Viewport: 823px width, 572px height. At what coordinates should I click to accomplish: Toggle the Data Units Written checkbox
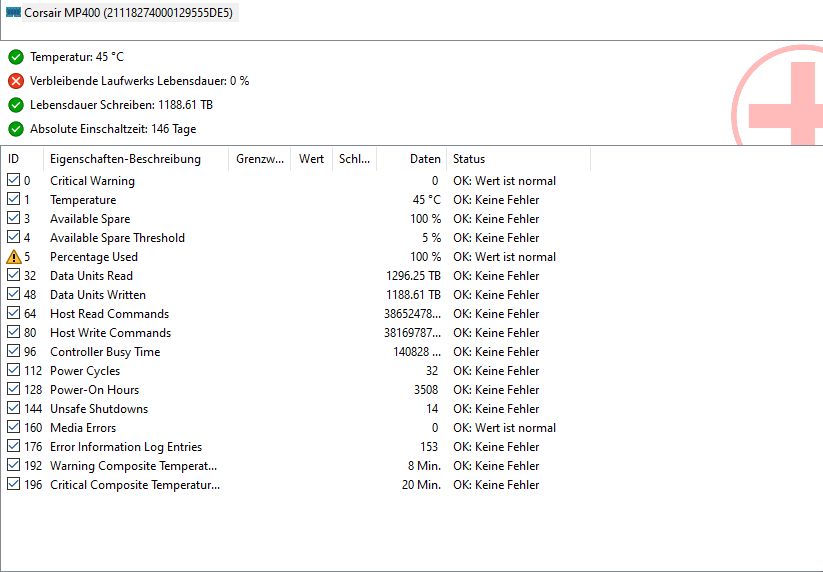(14, 294)
